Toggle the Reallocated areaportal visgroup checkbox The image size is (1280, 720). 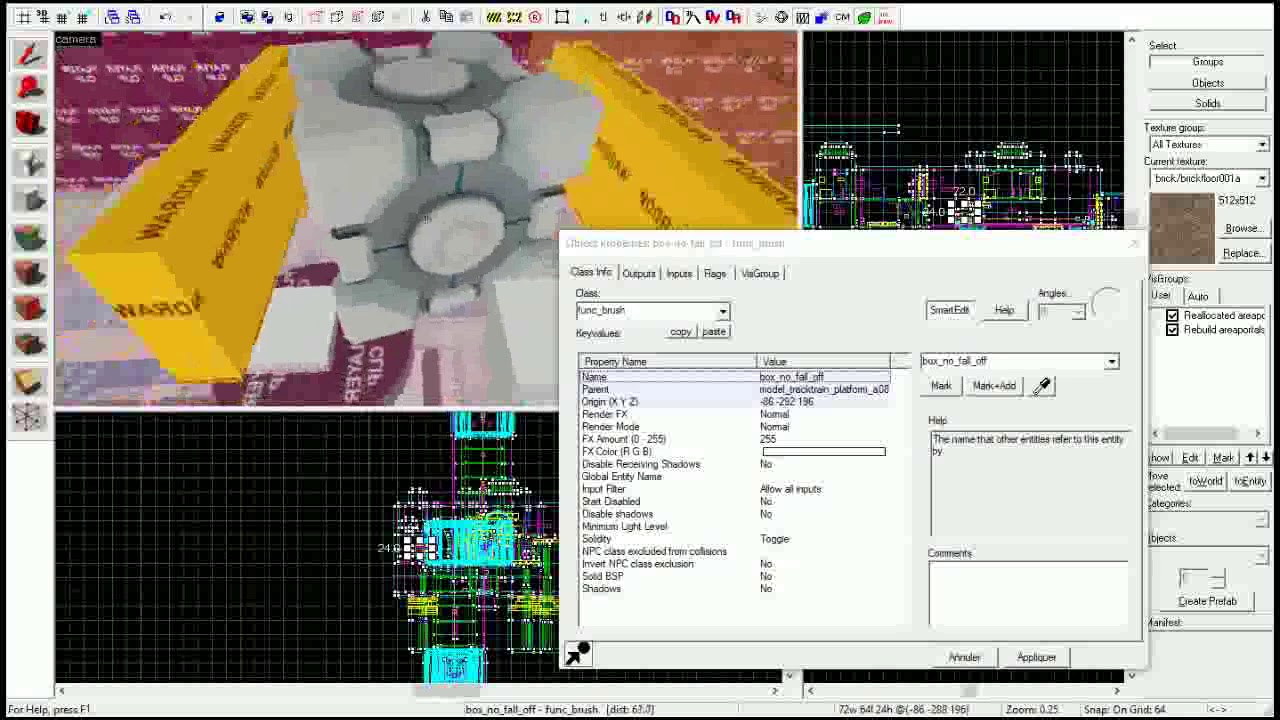coord(1172,316)
